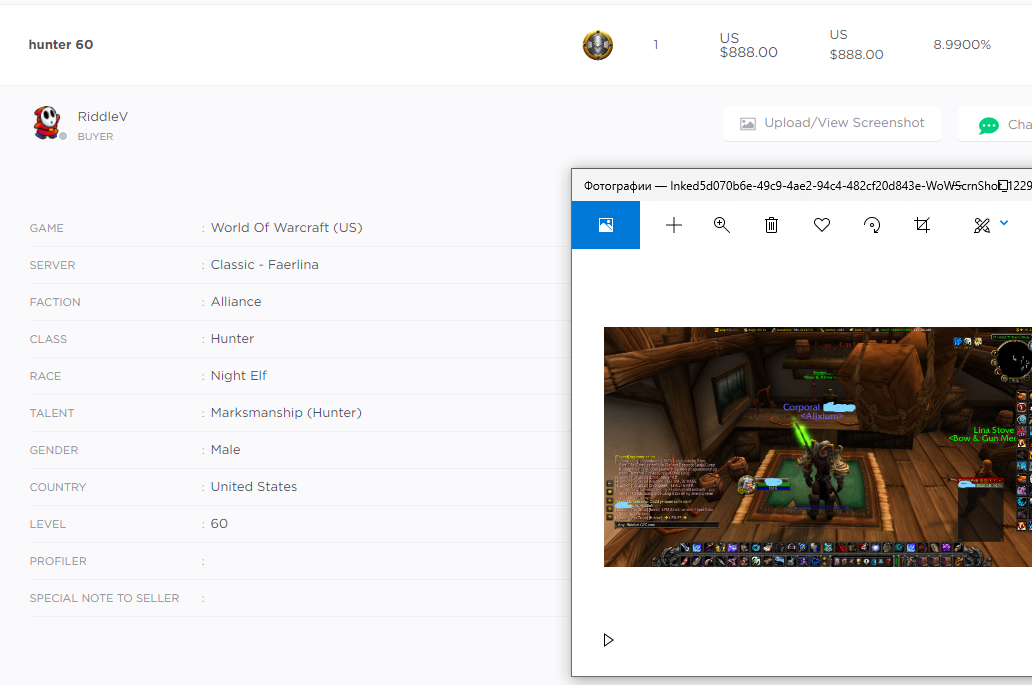1032x685 pixels.
Task: Click the round class emblem icon
Action: pos(598,45)
